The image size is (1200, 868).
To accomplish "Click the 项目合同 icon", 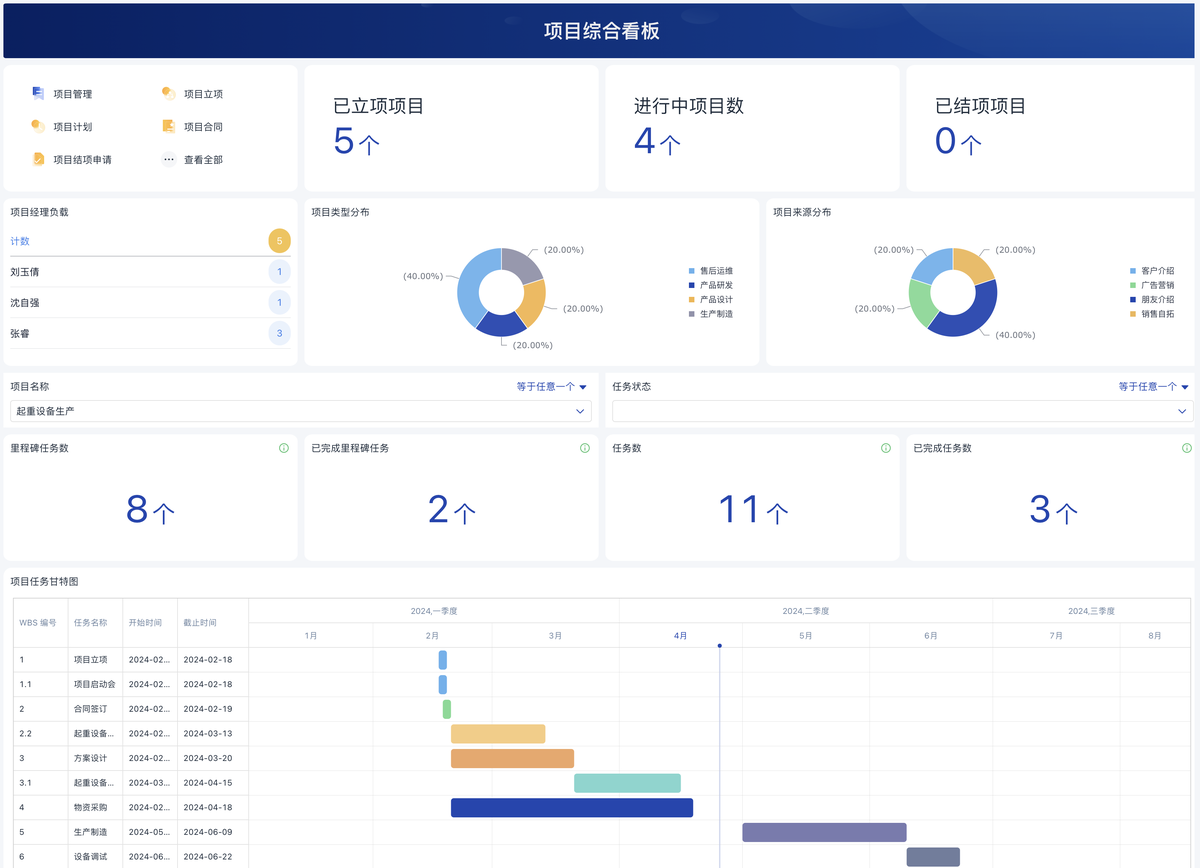I will 169,126.
